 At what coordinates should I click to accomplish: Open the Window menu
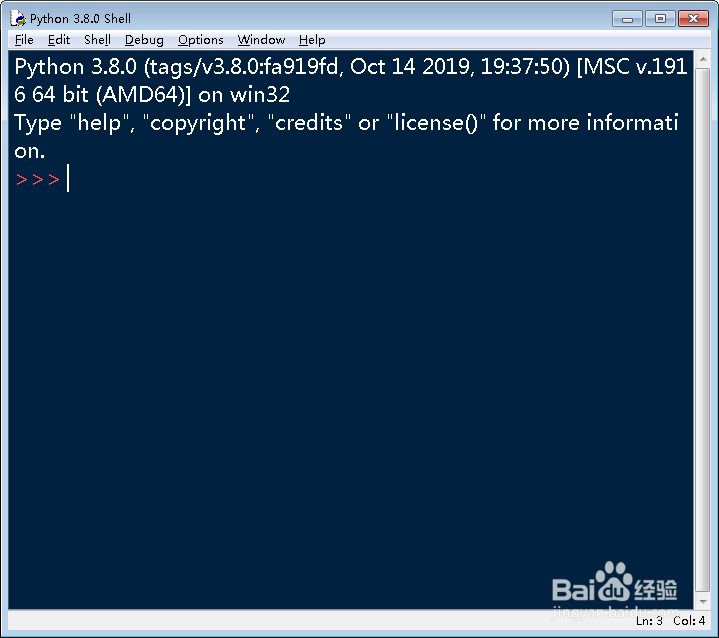click(261, 40)
